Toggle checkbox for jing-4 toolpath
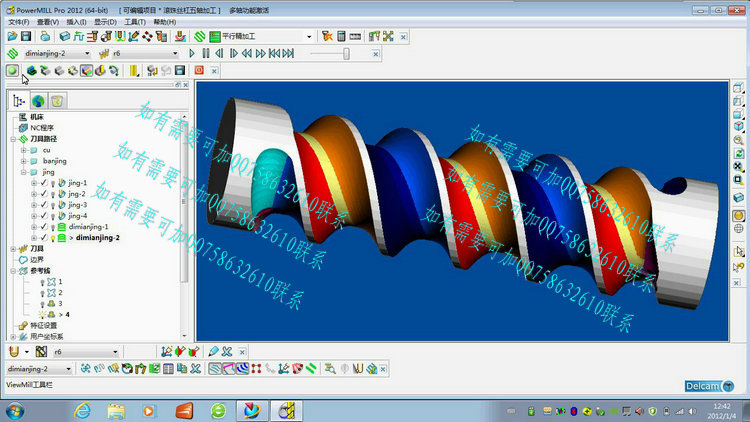This screenshot has width=750, height=422. [44, 216]
